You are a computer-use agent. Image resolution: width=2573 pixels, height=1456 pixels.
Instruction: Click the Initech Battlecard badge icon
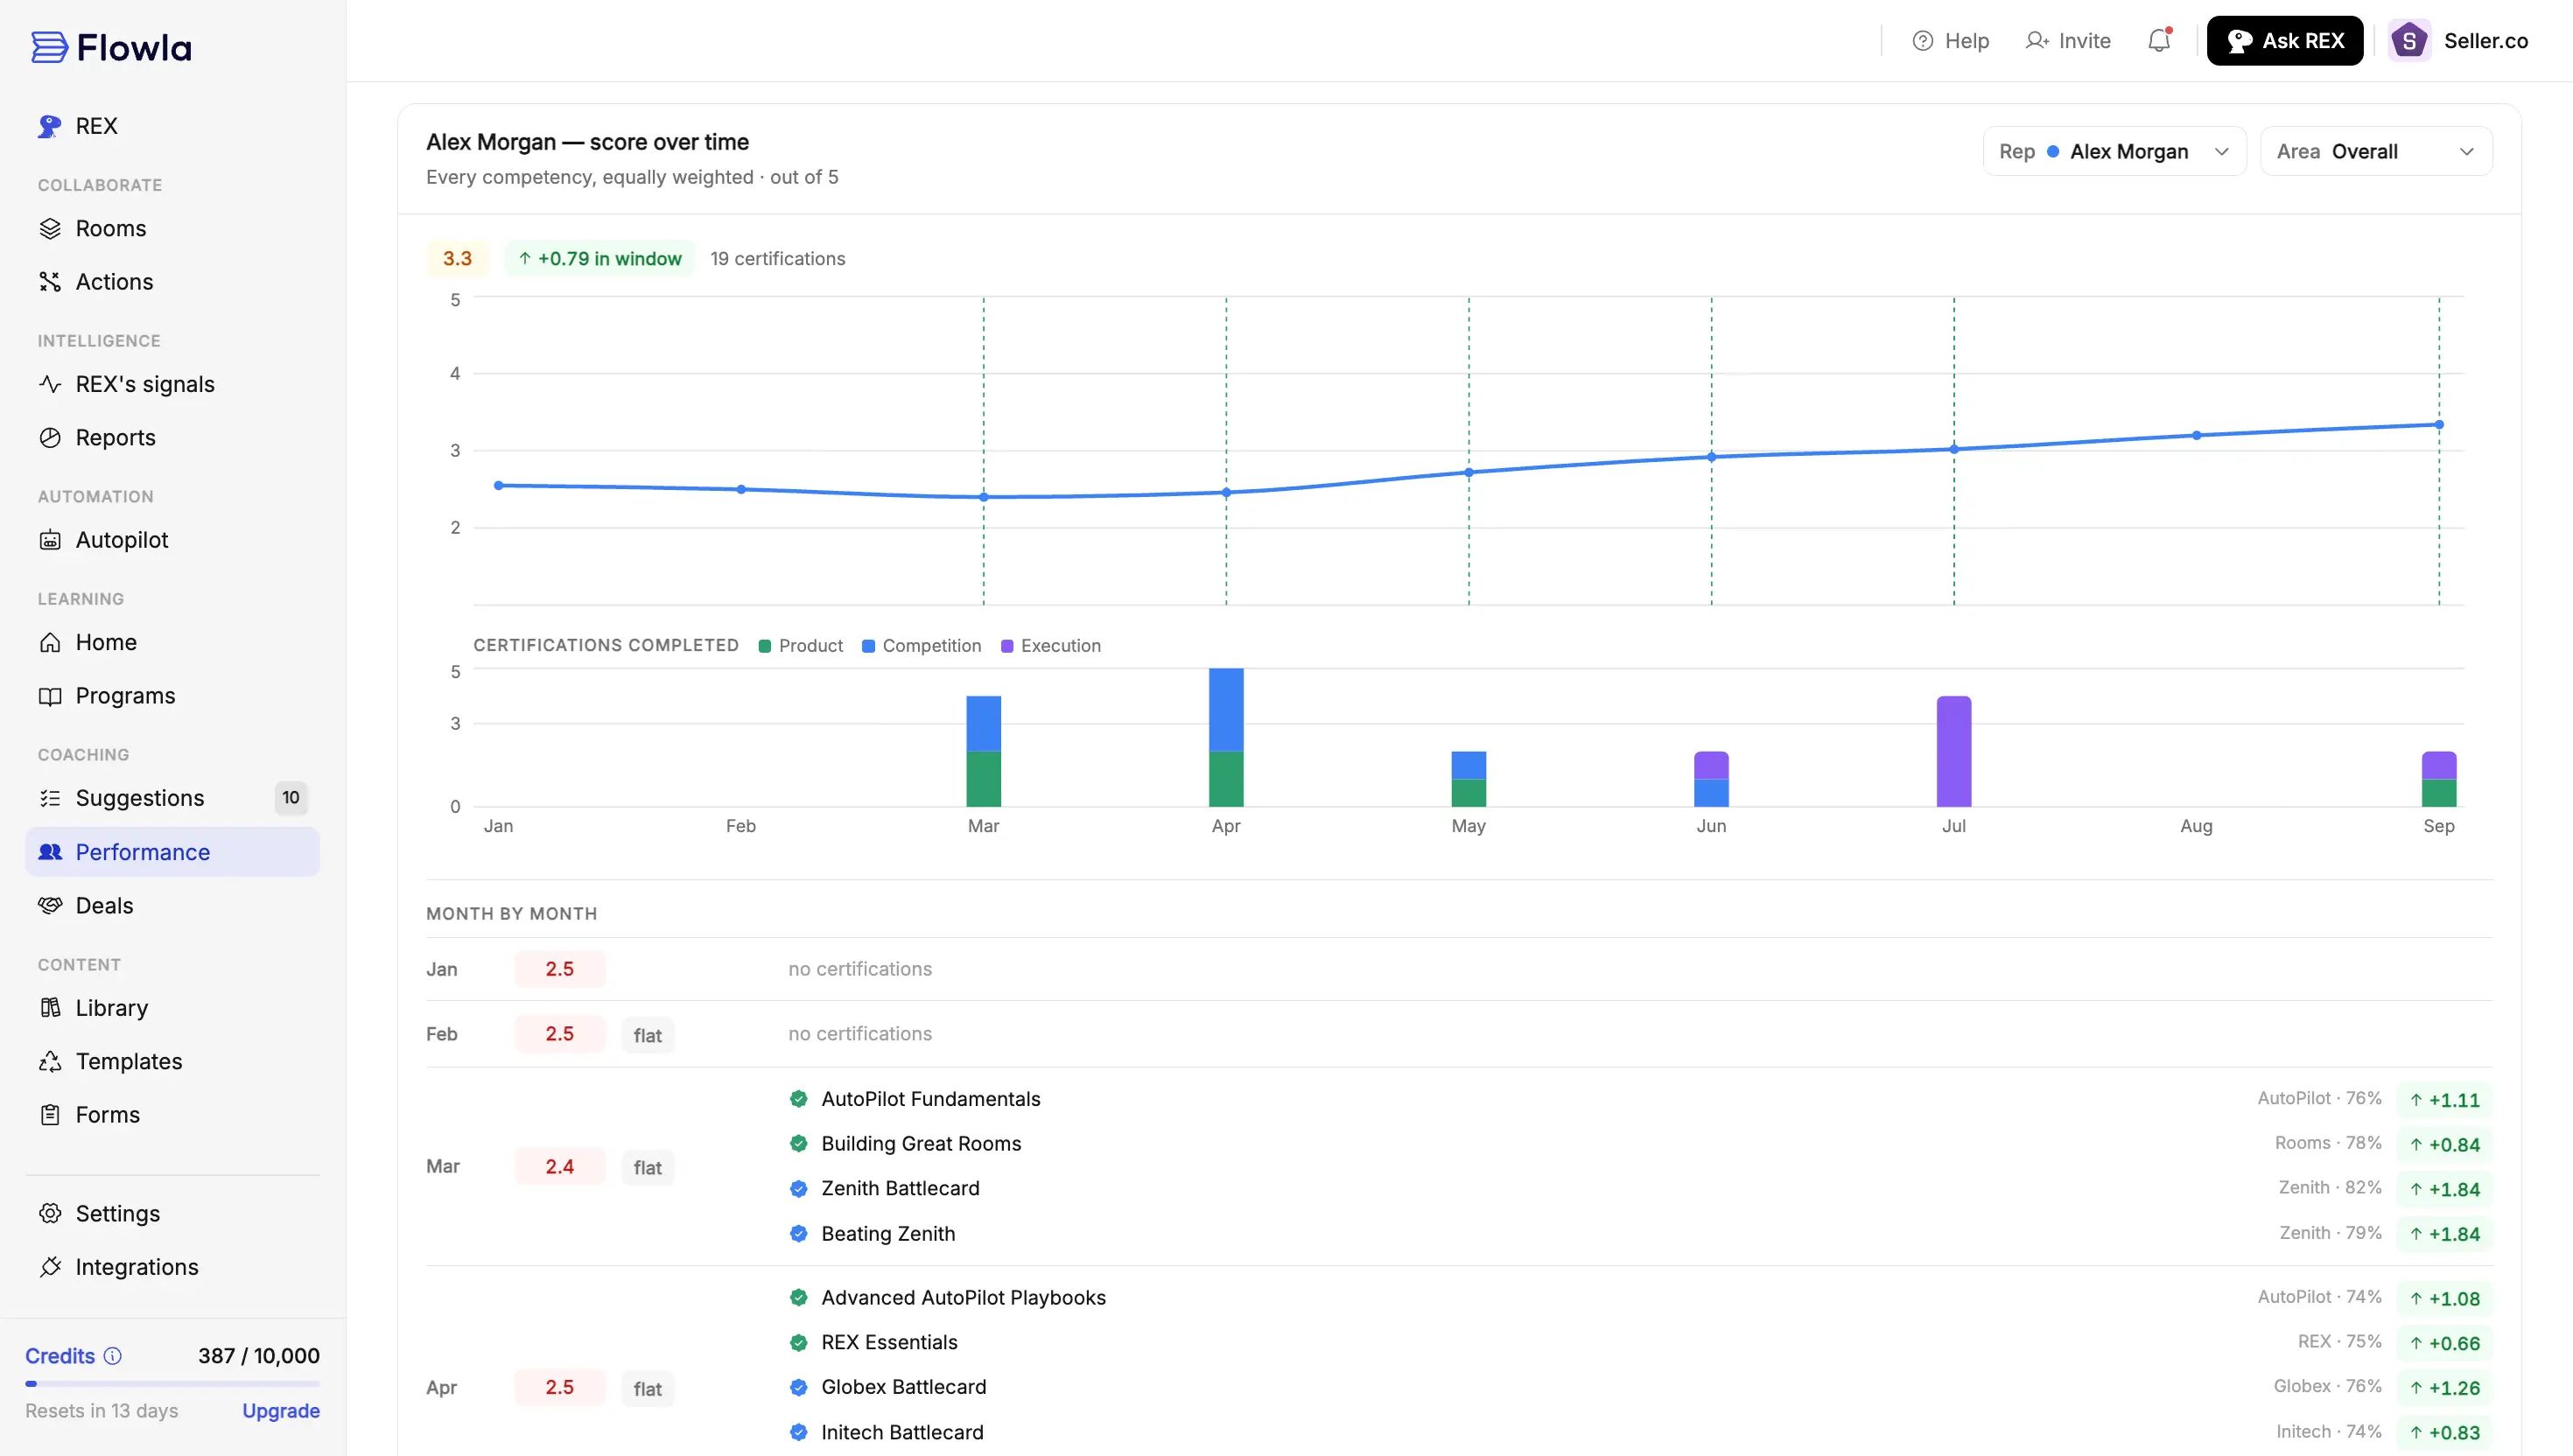tap(799, 1433)
